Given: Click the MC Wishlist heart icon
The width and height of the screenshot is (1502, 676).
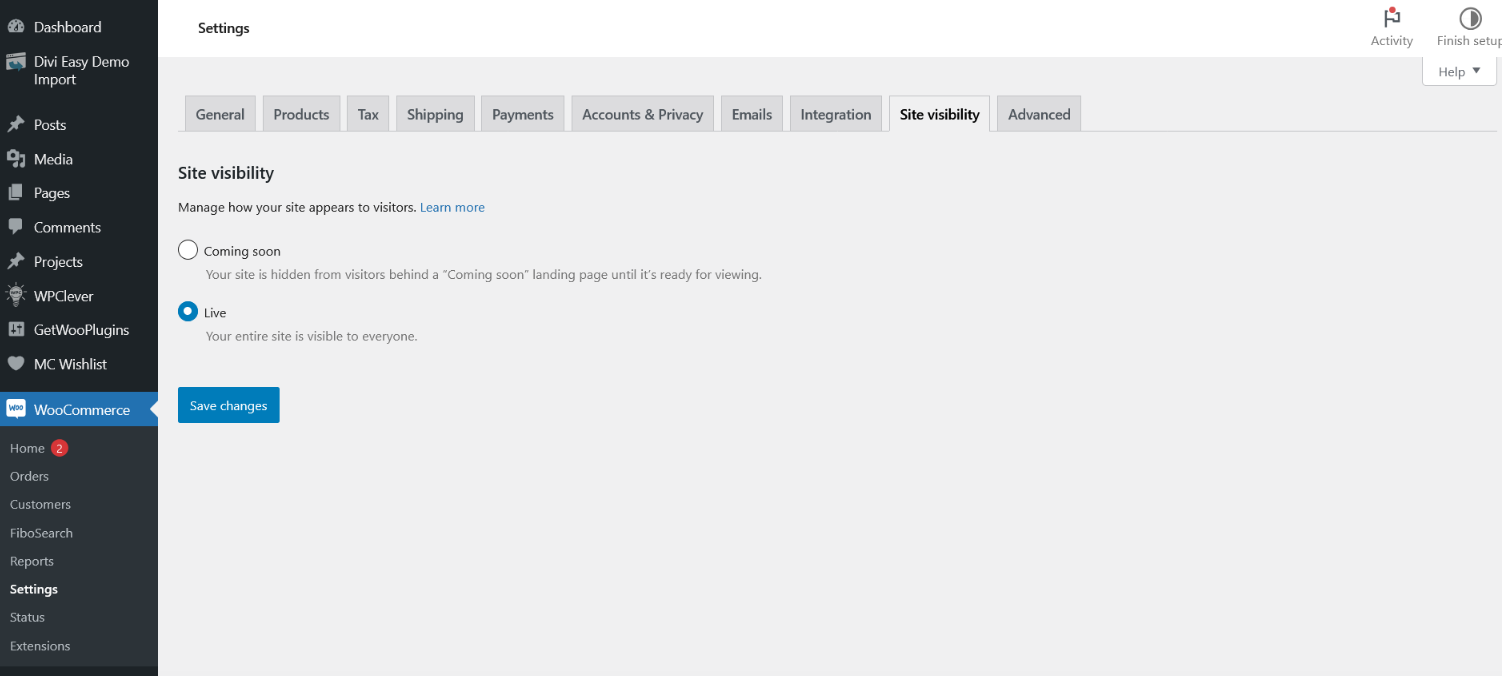Looking at the screenshot, I should pos(16,364).
